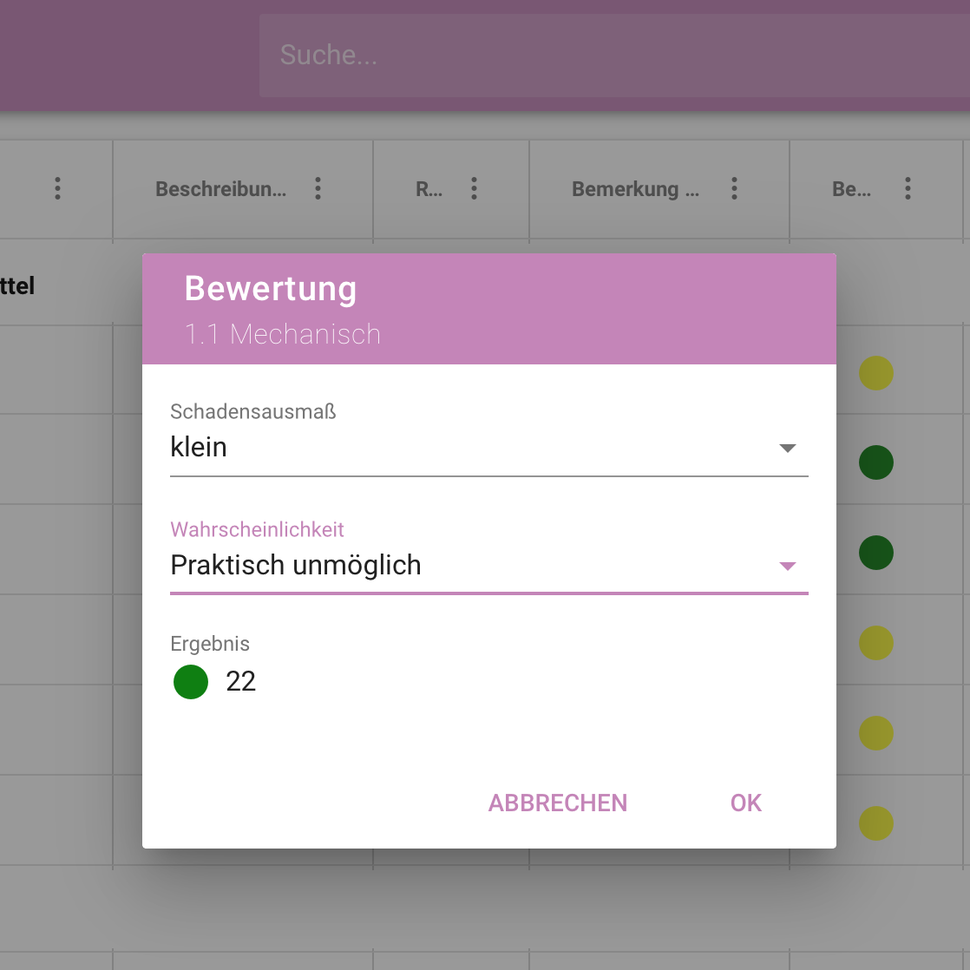
Task: Open the Bemerkung column menu dots
Action: click(x=734, y=189)
